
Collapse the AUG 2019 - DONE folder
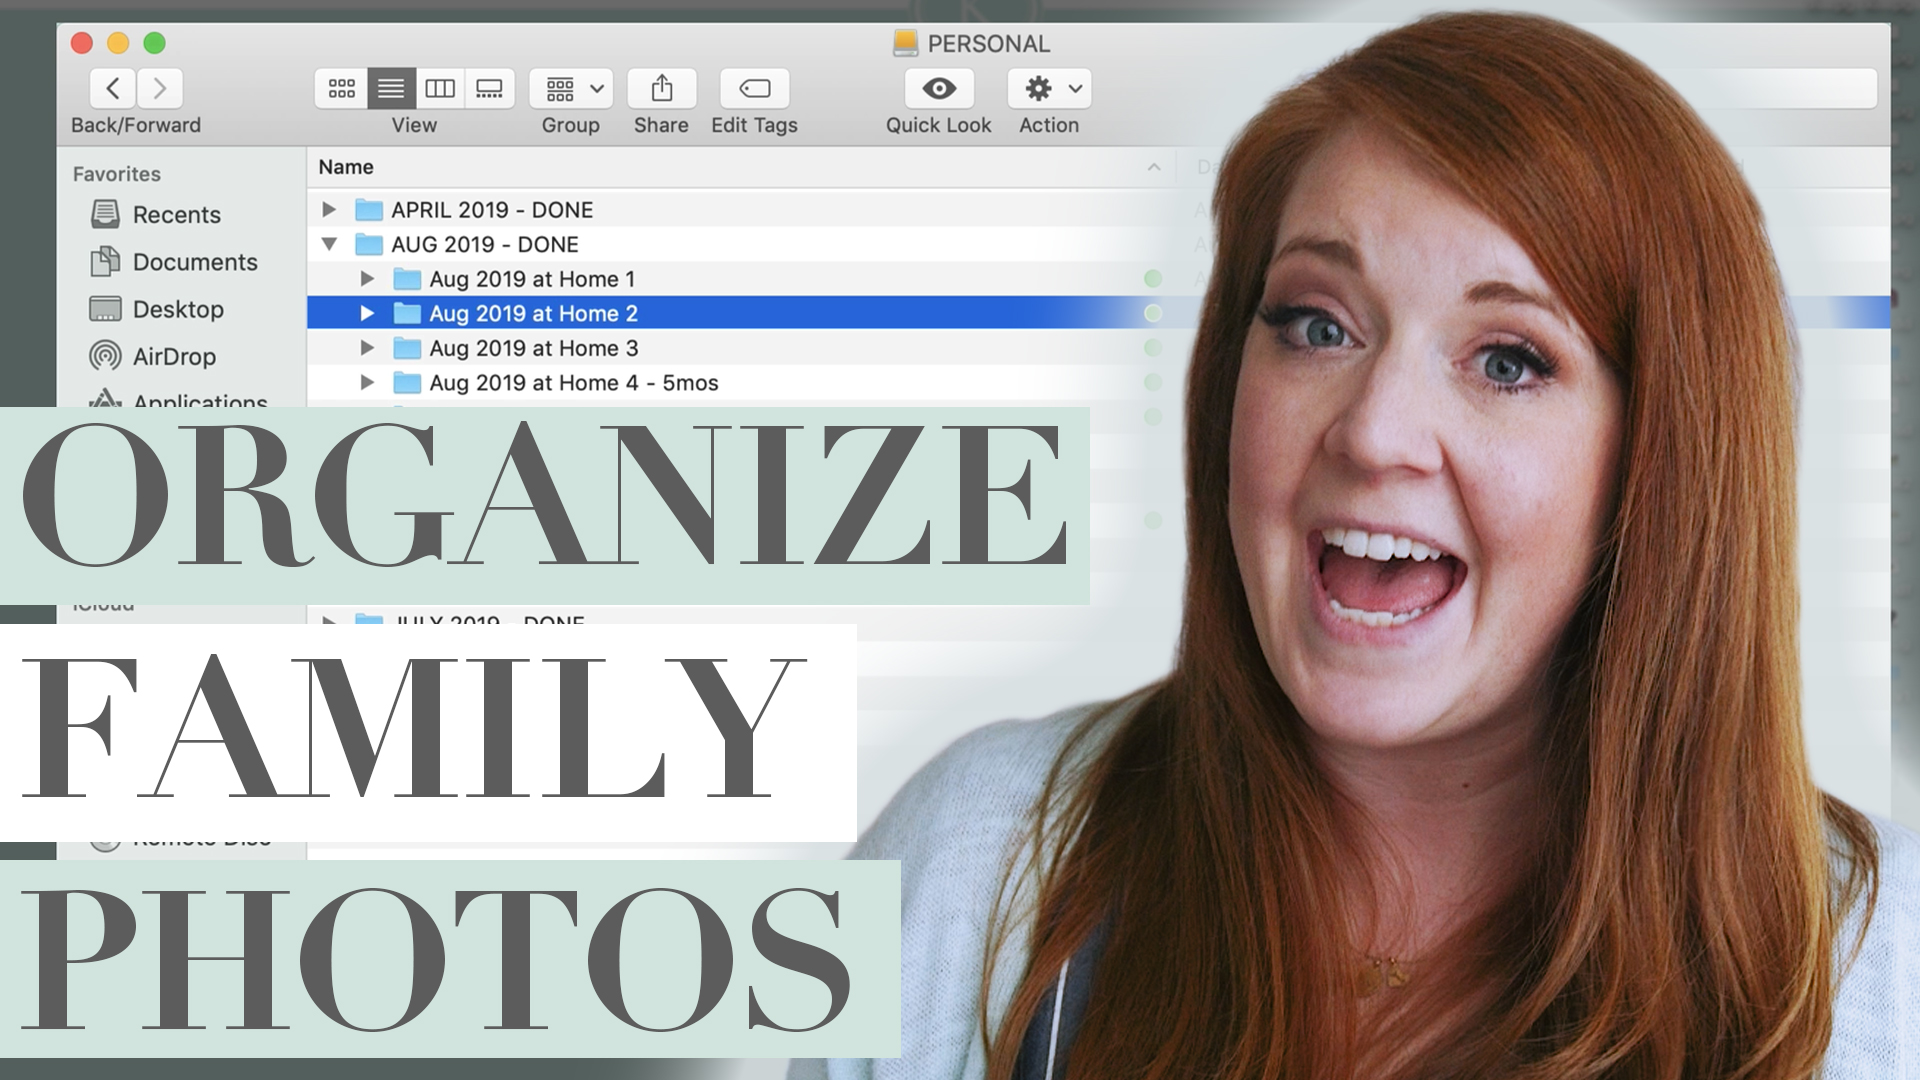329,244
